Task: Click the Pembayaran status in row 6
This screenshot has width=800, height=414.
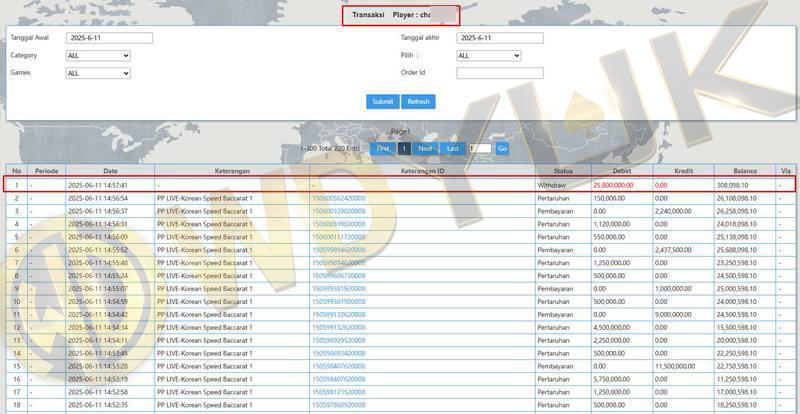Action: point(555,250)
